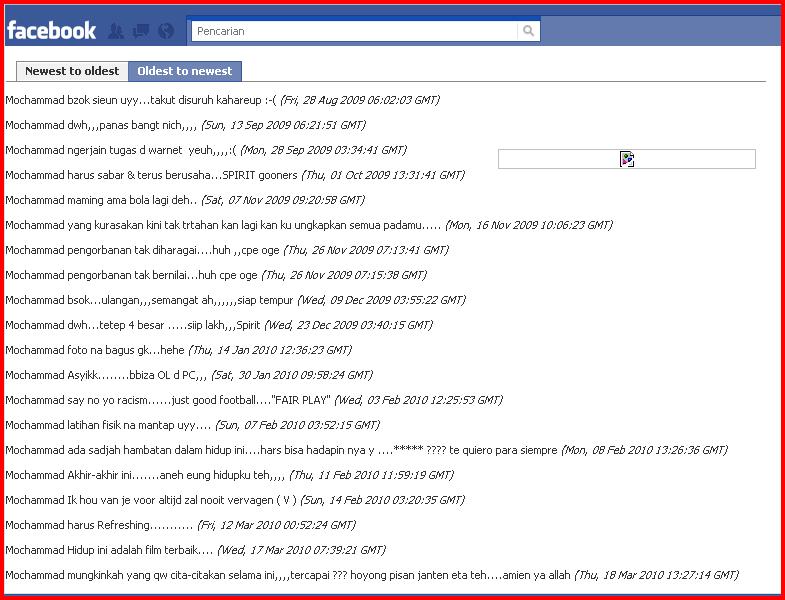Click timestamp Thu, 18 Mar 2010 13:27:14 GMT

click(x=656, y=575)
